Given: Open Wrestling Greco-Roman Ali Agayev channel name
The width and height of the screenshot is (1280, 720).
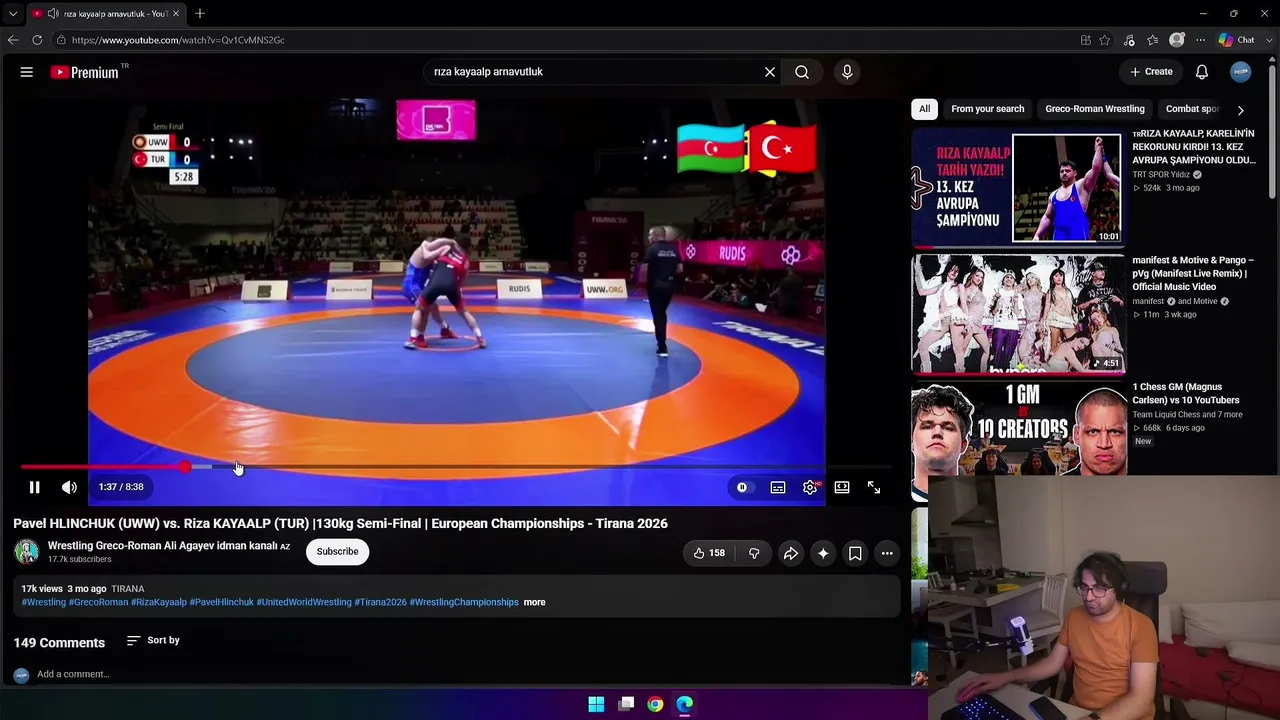Looking at the screenshot, I should pyautogui.click(x=162, y=546).
